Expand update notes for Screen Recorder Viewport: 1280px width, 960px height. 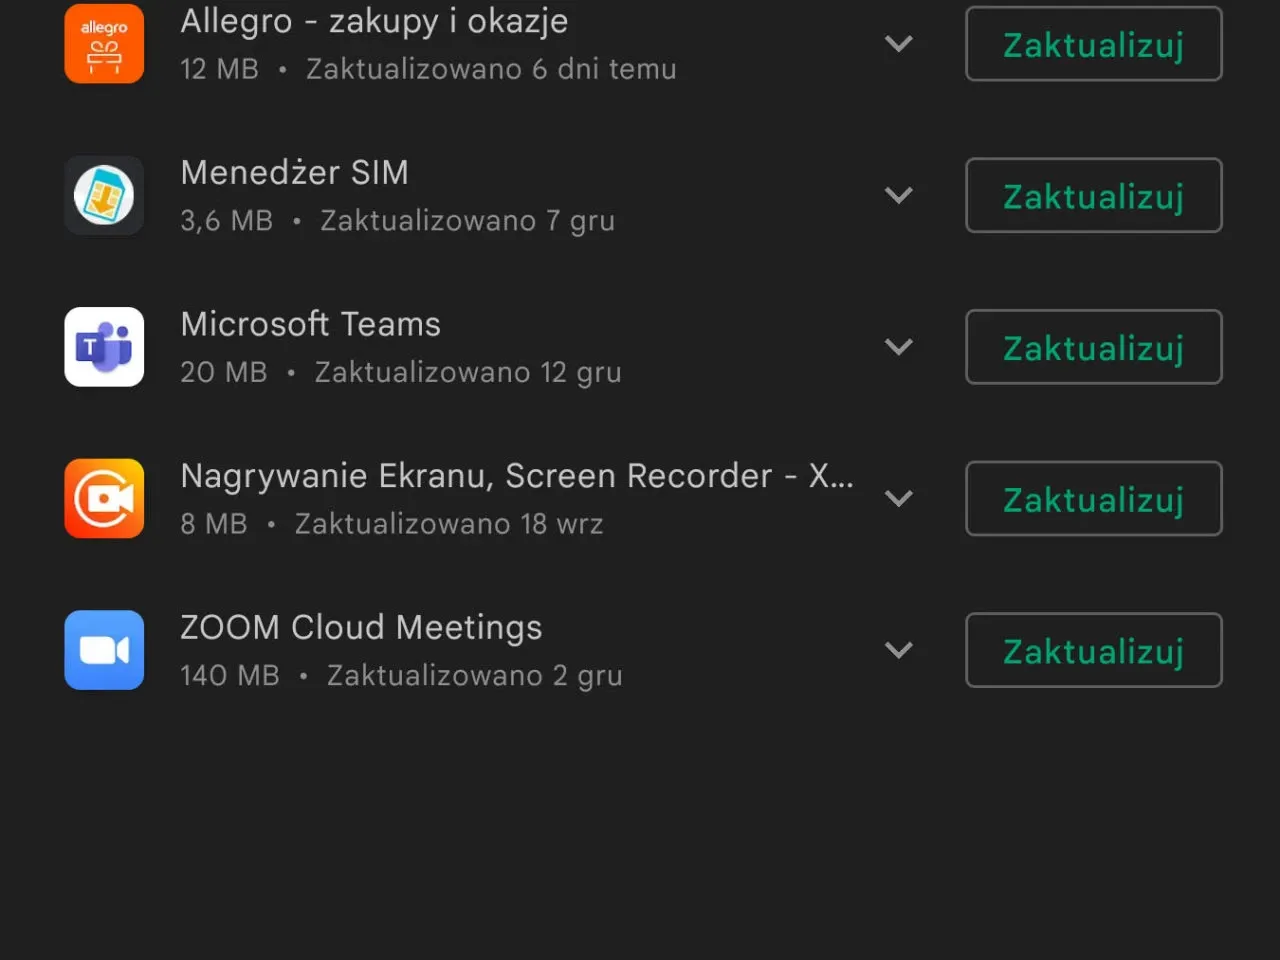tap(899, 499)
